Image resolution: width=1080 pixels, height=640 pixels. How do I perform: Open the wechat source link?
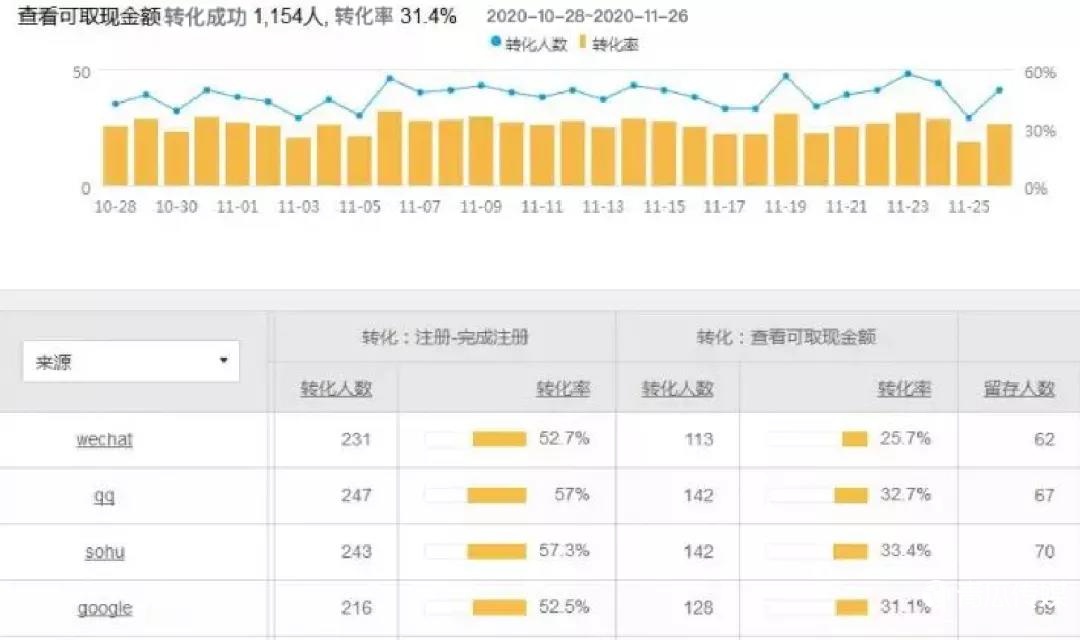(104, 439)
